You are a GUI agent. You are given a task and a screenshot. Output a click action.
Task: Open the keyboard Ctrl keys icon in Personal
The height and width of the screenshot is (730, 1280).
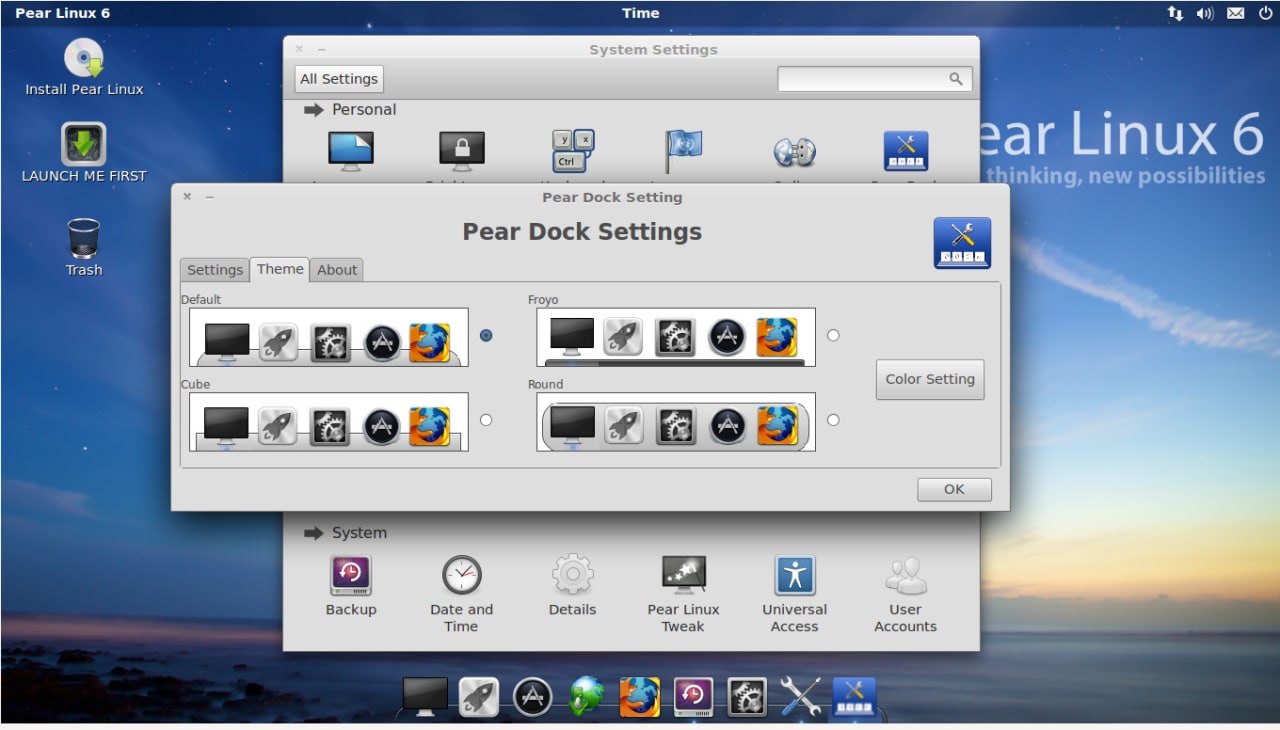tap(573, 152)
